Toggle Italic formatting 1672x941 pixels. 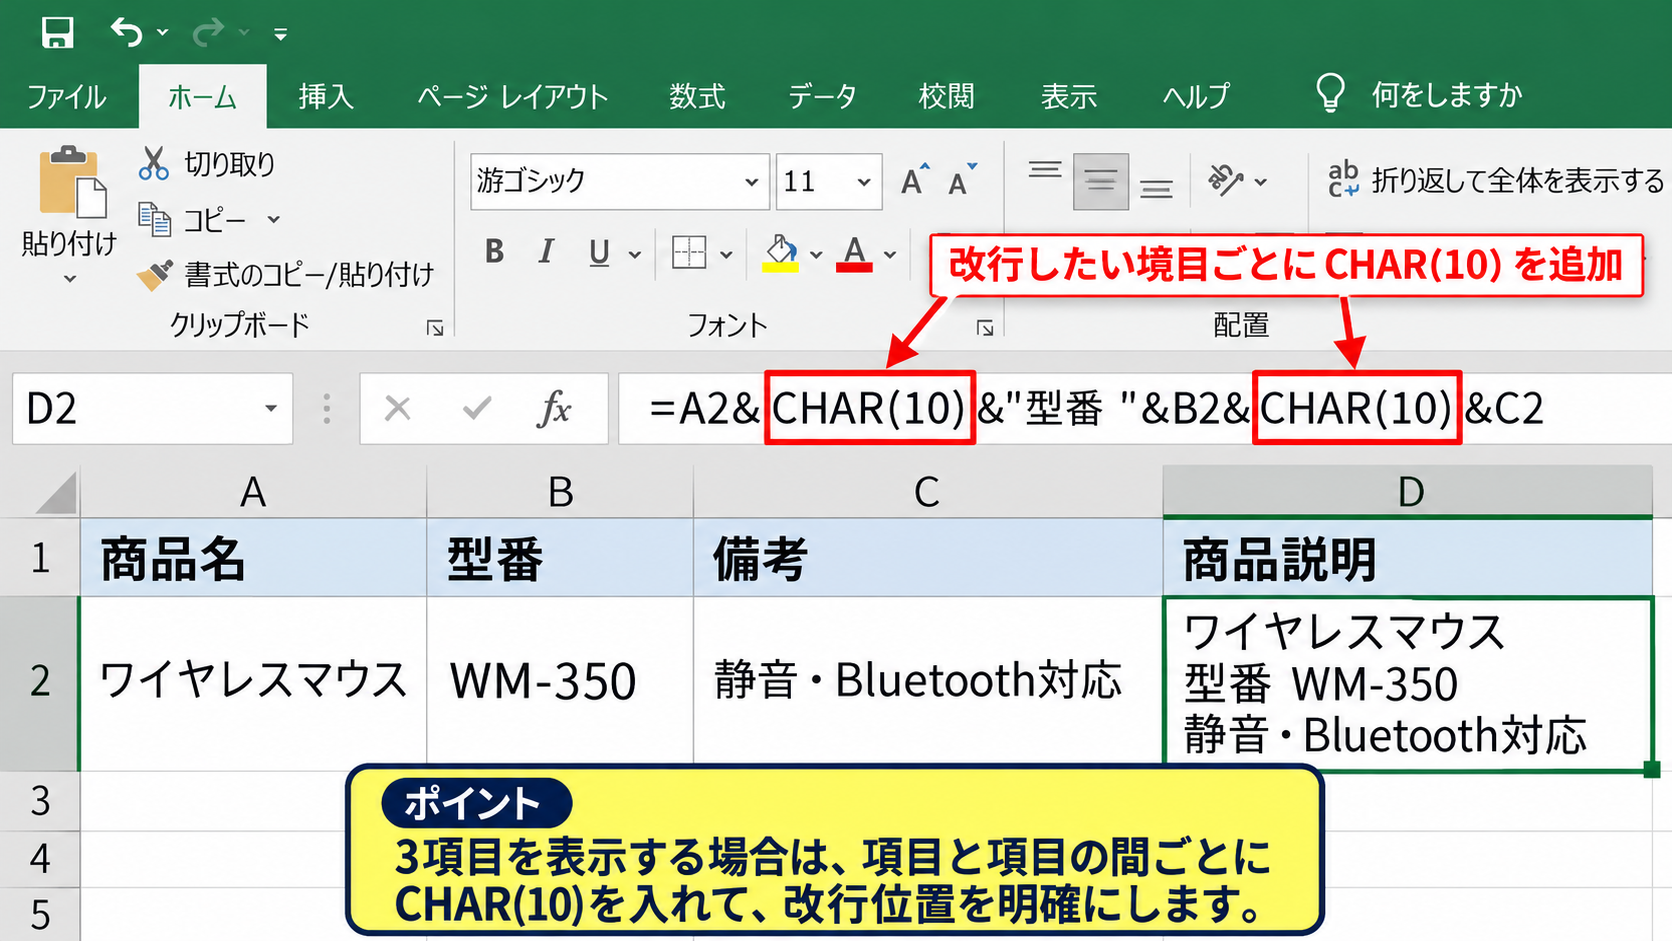pyautogui.click(x=546, y=252)
